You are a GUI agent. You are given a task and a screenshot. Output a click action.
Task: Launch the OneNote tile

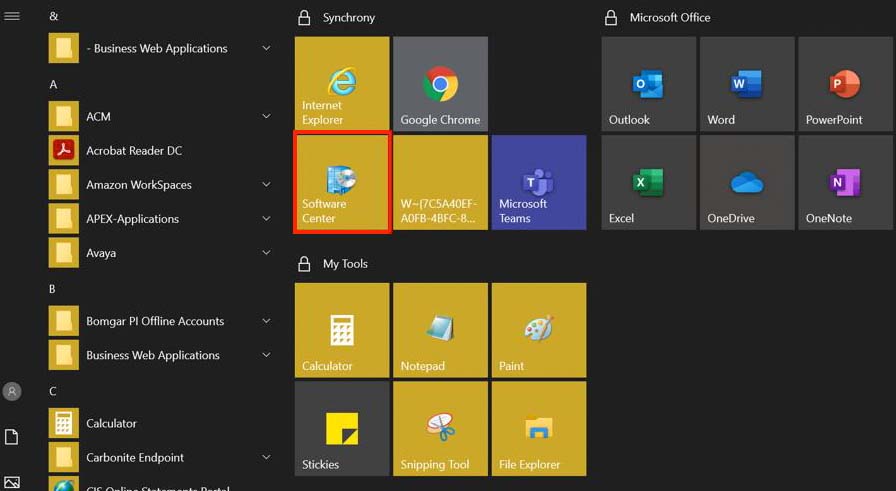[x=845, y=182]
